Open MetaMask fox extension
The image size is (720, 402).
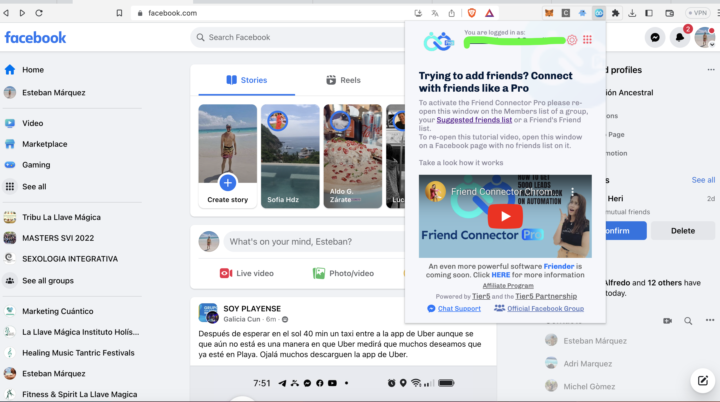549,13
